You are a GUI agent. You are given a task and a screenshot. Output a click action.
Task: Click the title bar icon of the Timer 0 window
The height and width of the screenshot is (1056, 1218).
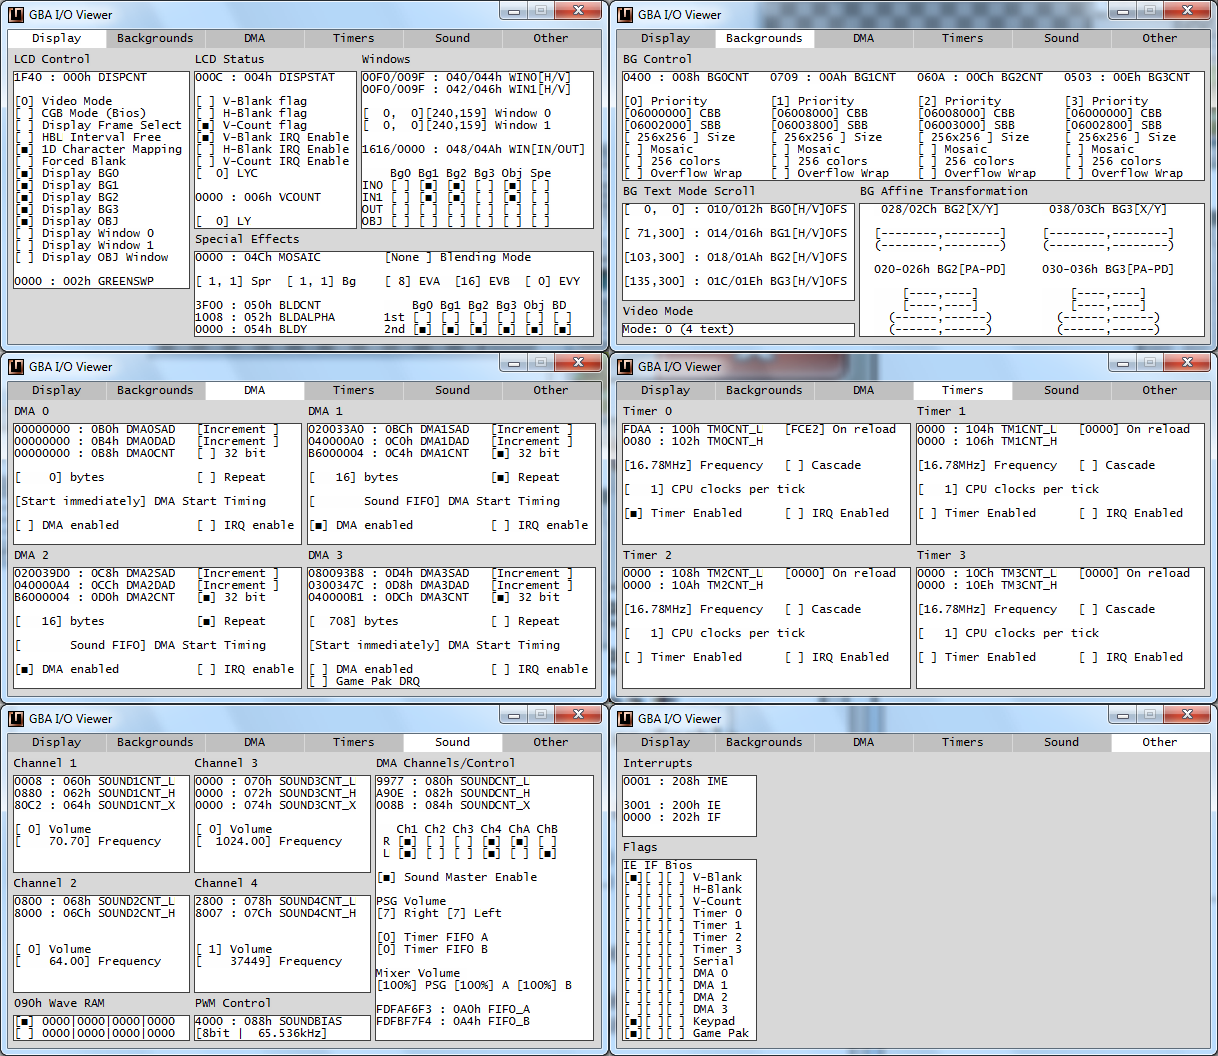[x=625, y=367]
